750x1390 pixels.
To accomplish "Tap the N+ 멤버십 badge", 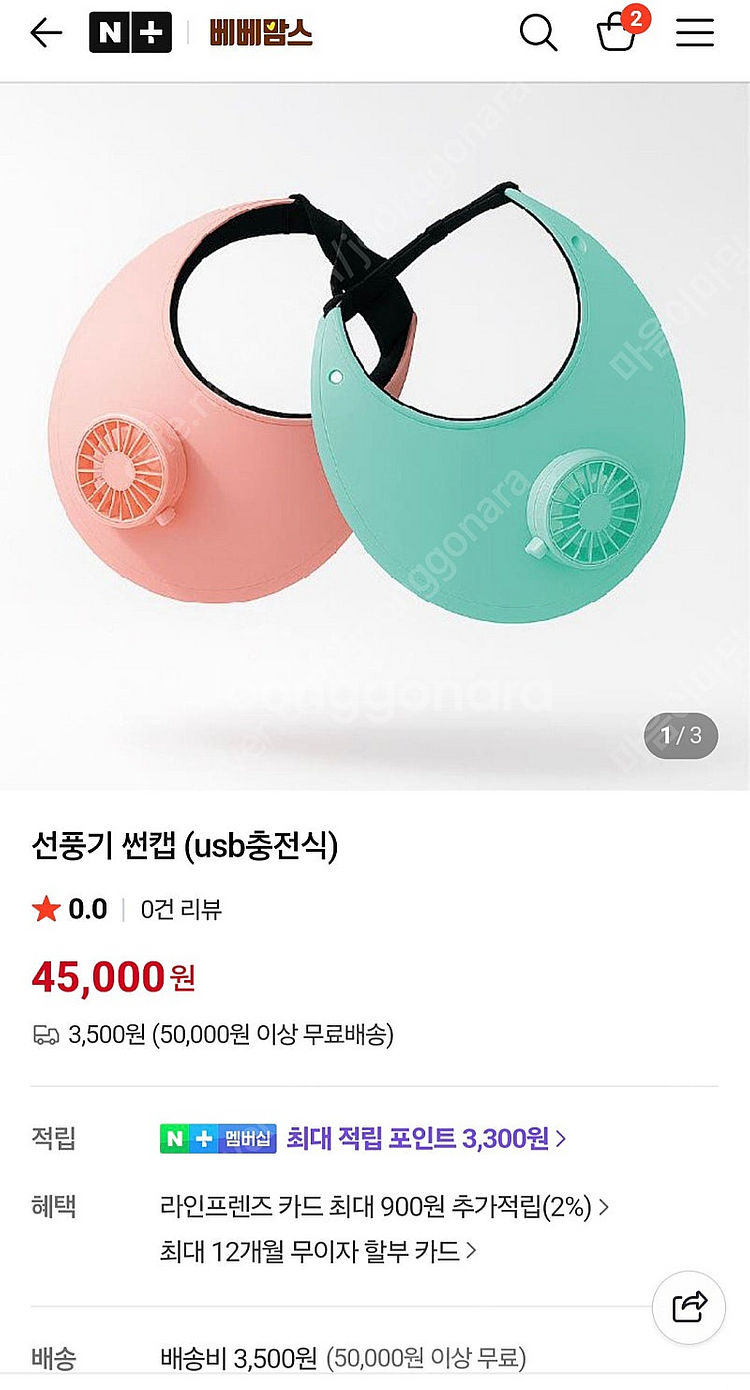I will [x=218, y=1138].
